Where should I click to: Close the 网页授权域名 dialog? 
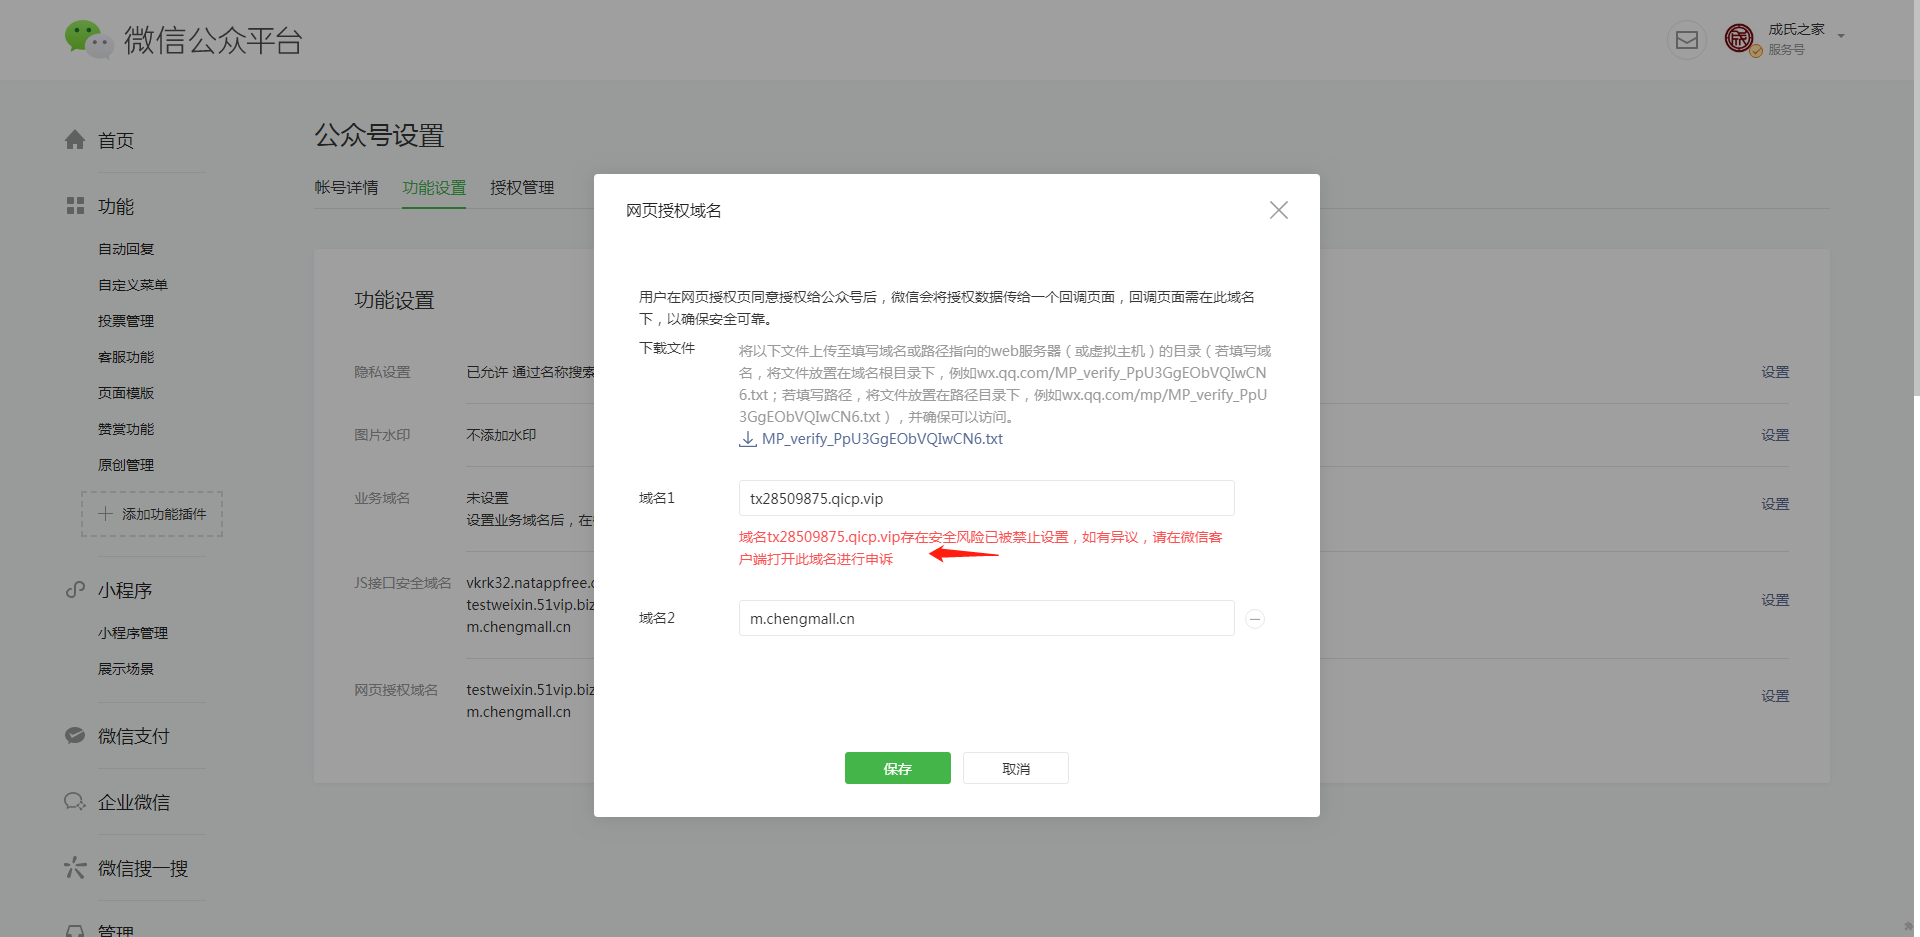(x=1278, y=210)
